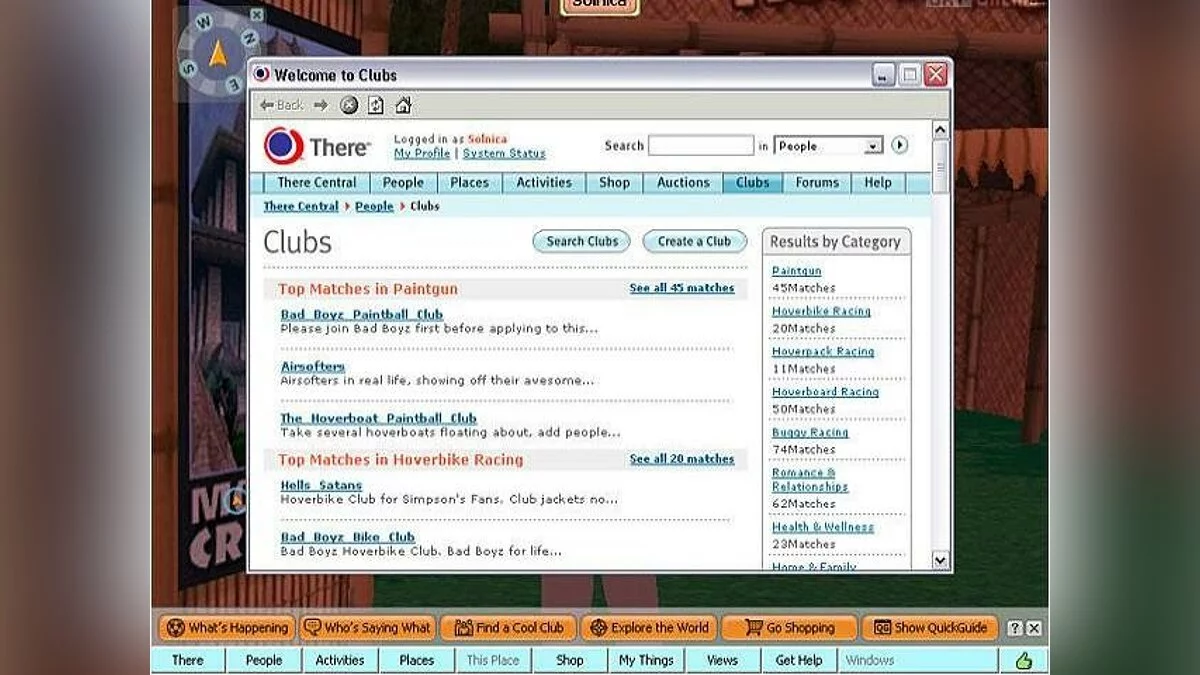Open the My Things menu

pyautogui.click(x=646, y=660)
